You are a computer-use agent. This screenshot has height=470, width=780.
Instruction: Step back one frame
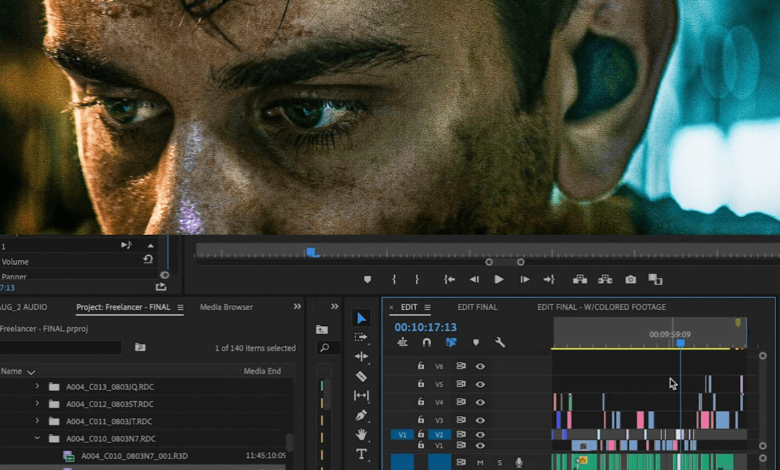pyautogui.click(x=474, y=280)
